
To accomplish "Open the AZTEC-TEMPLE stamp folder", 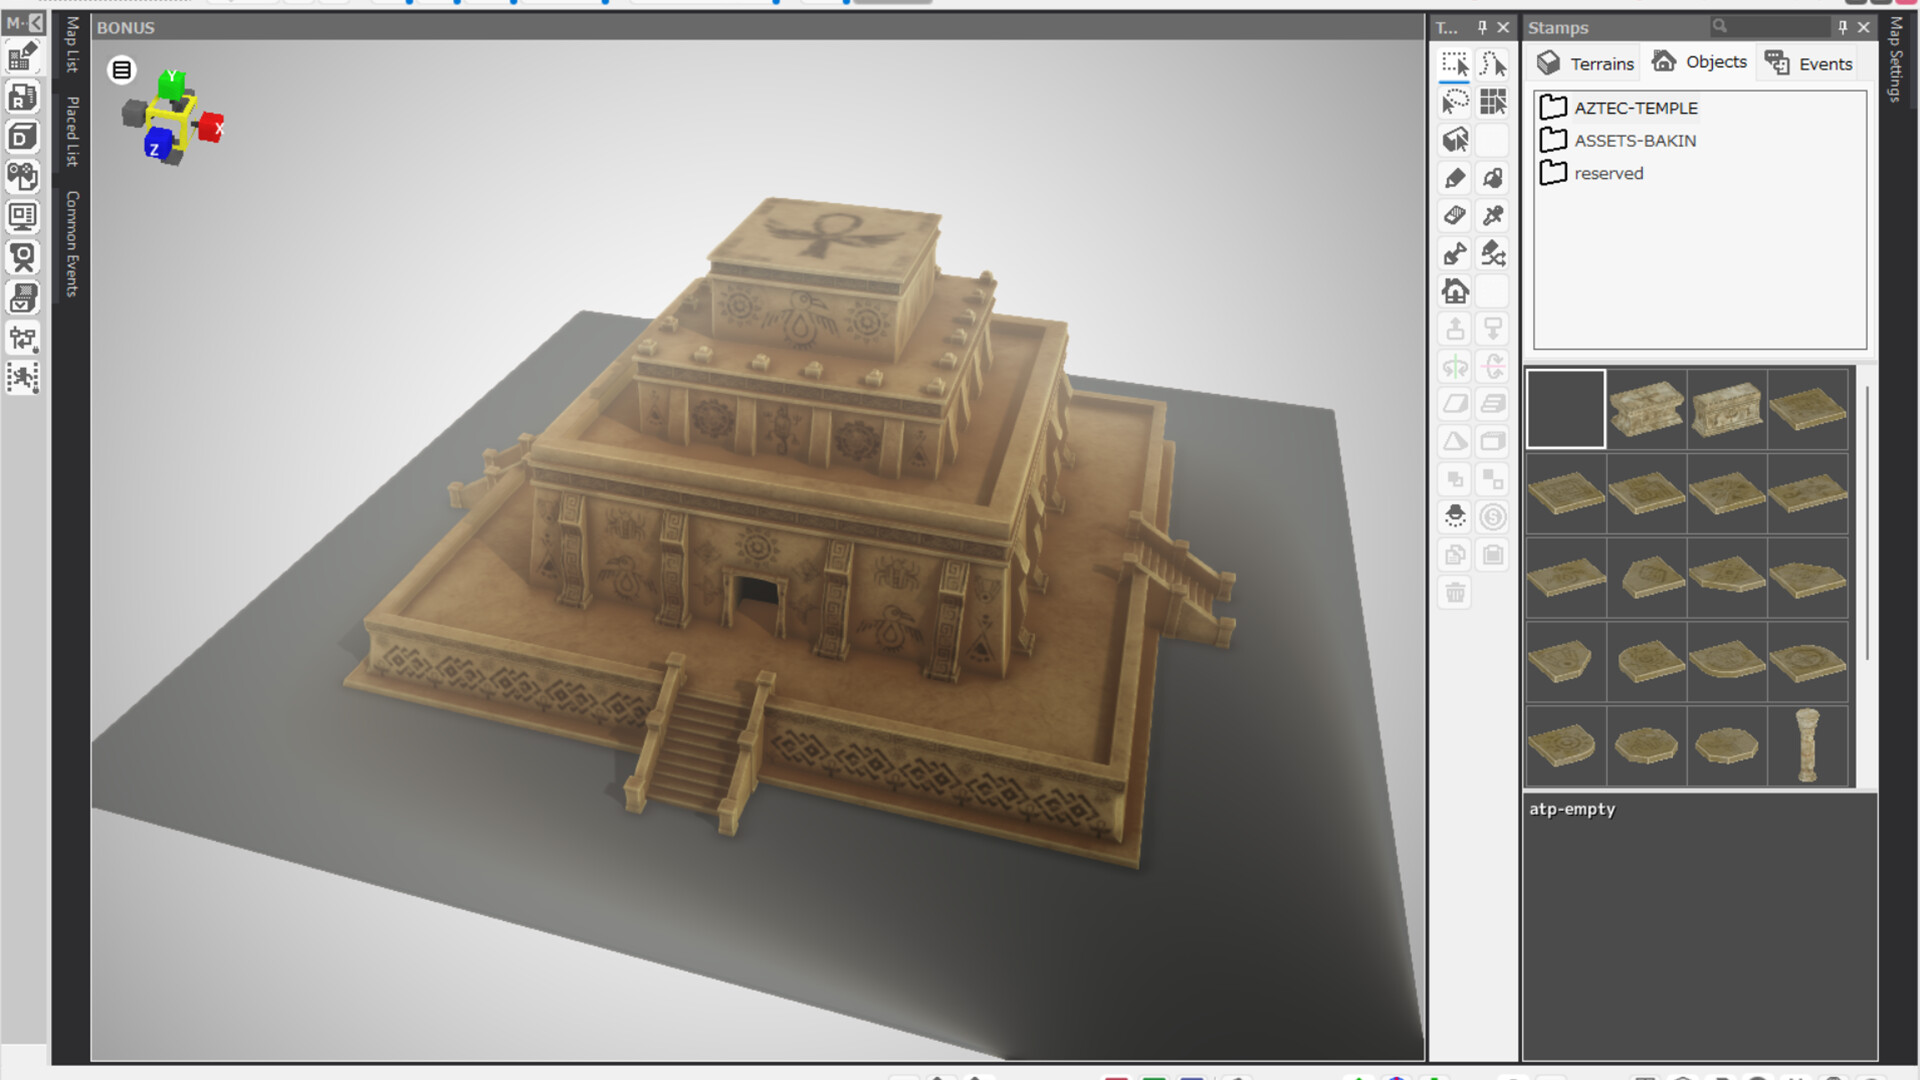I will [1635, 108].
